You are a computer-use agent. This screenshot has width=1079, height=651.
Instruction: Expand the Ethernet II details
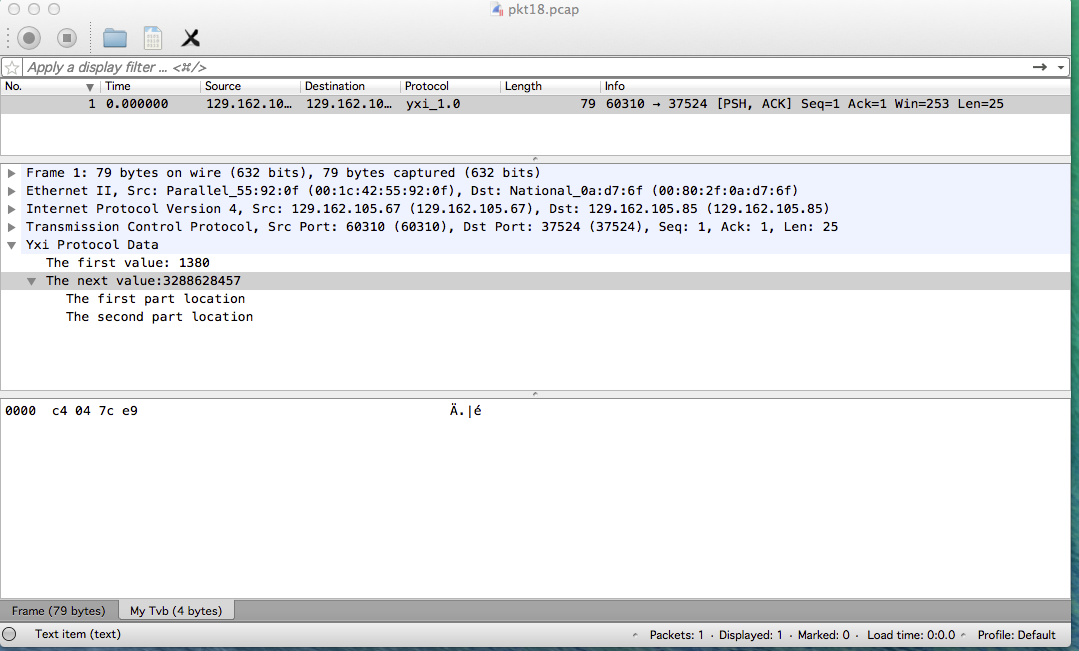(x=12, y=191)
